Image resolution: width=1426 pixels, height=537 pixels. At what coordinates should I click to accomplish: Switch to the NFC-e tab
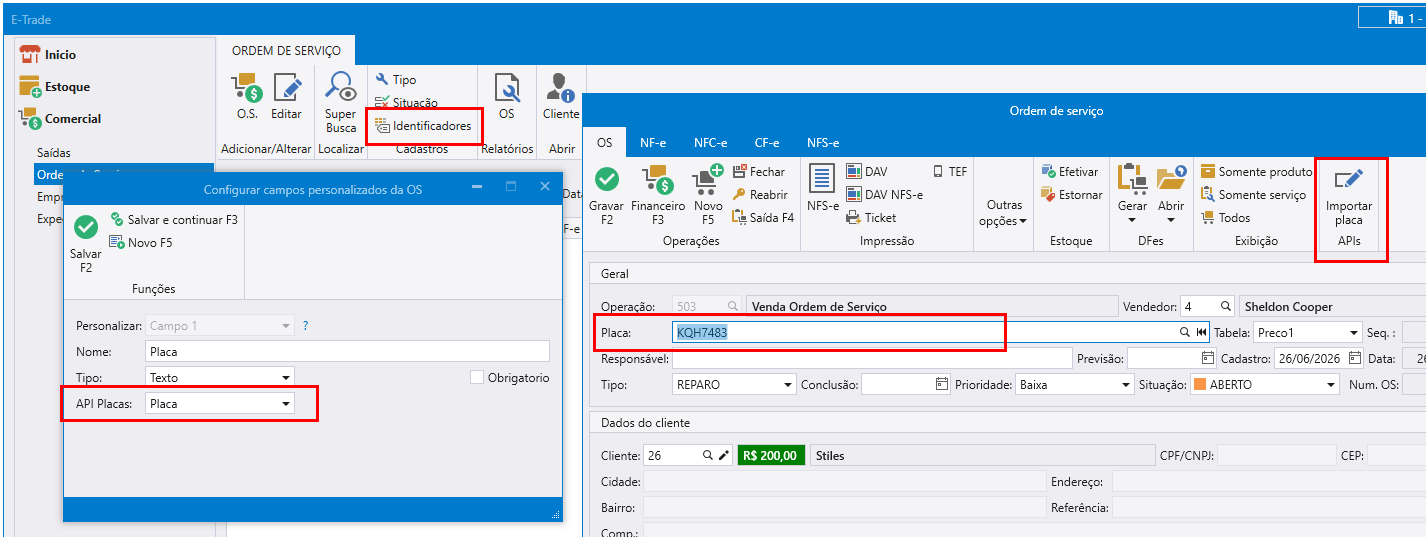tap(710, 143)
